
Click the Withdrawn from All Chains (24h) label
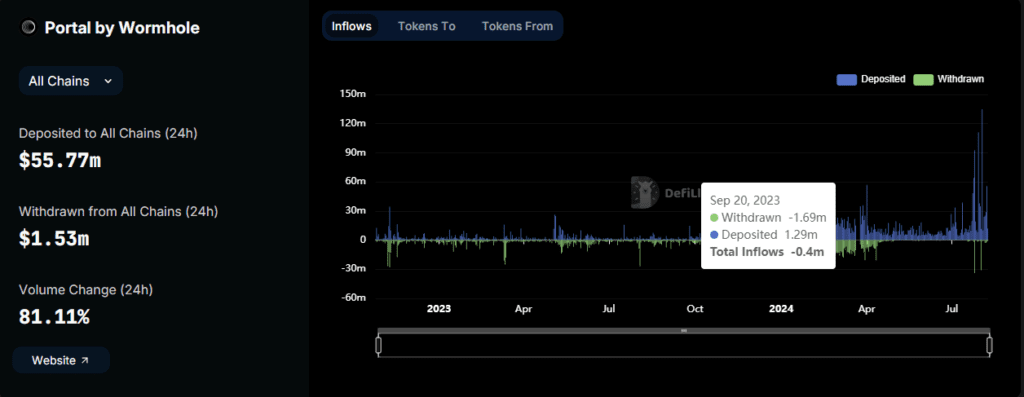click(118, 212)
